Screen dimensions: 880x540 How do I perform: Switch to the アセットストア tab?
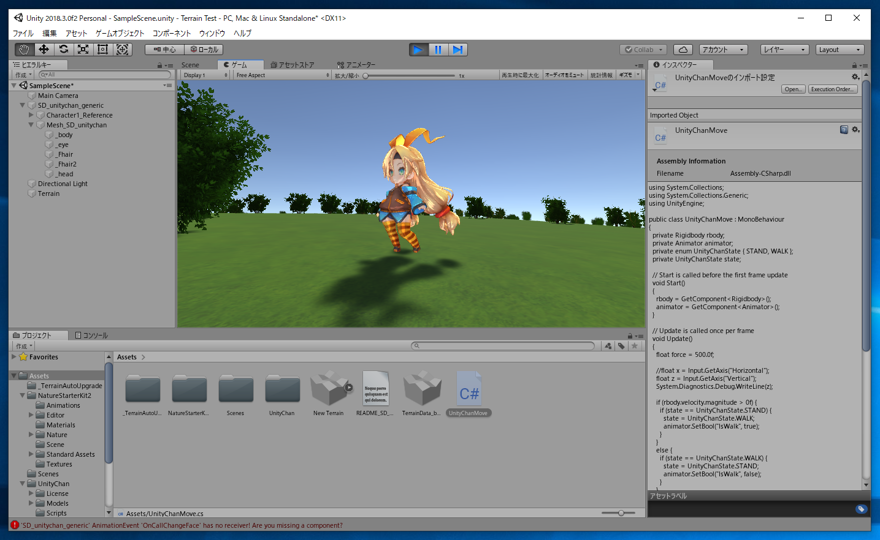(x=292, y=65)
